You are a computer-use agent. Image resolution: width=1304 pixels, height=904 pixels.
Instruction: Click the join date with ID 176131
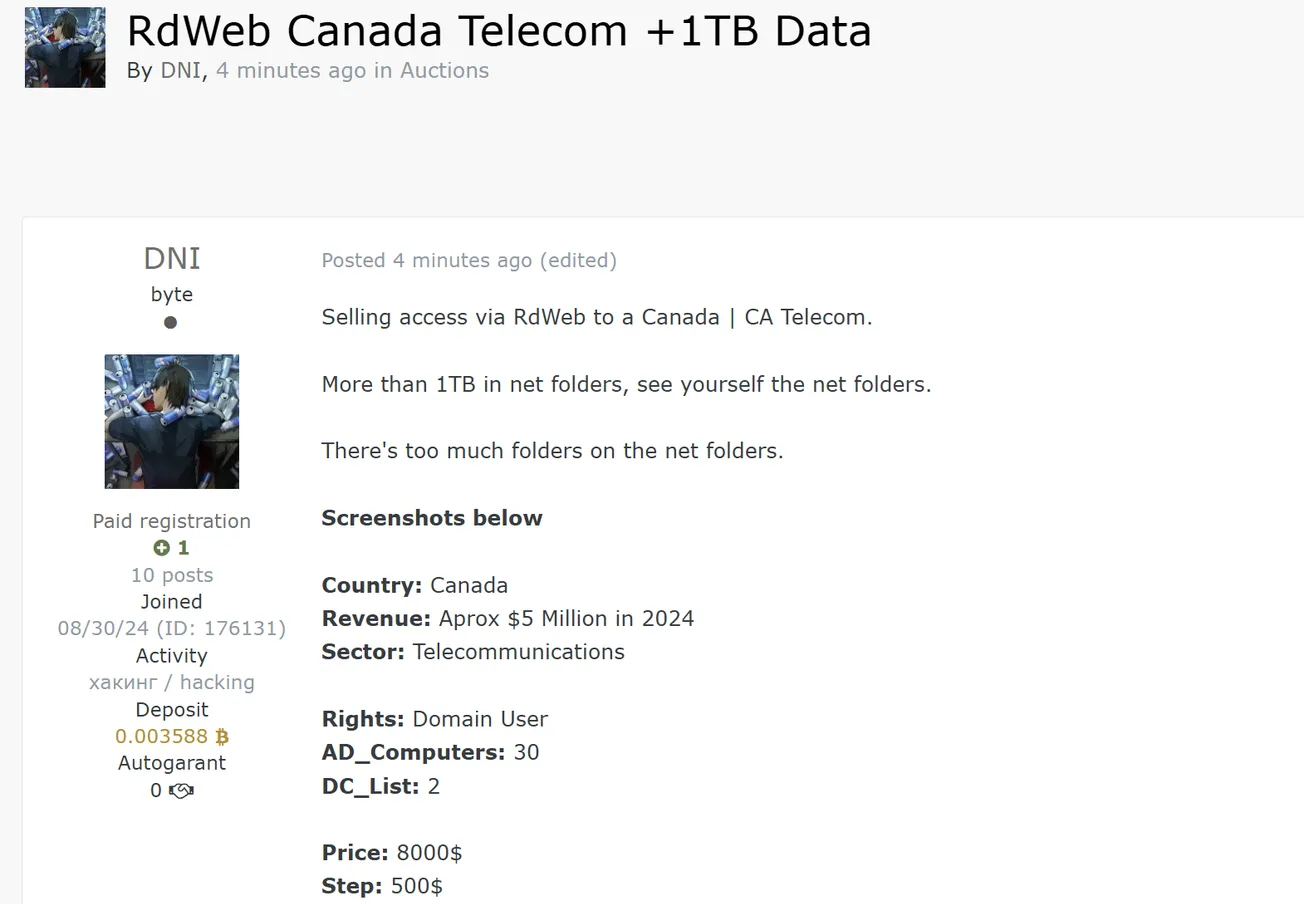tap(172, 629)
